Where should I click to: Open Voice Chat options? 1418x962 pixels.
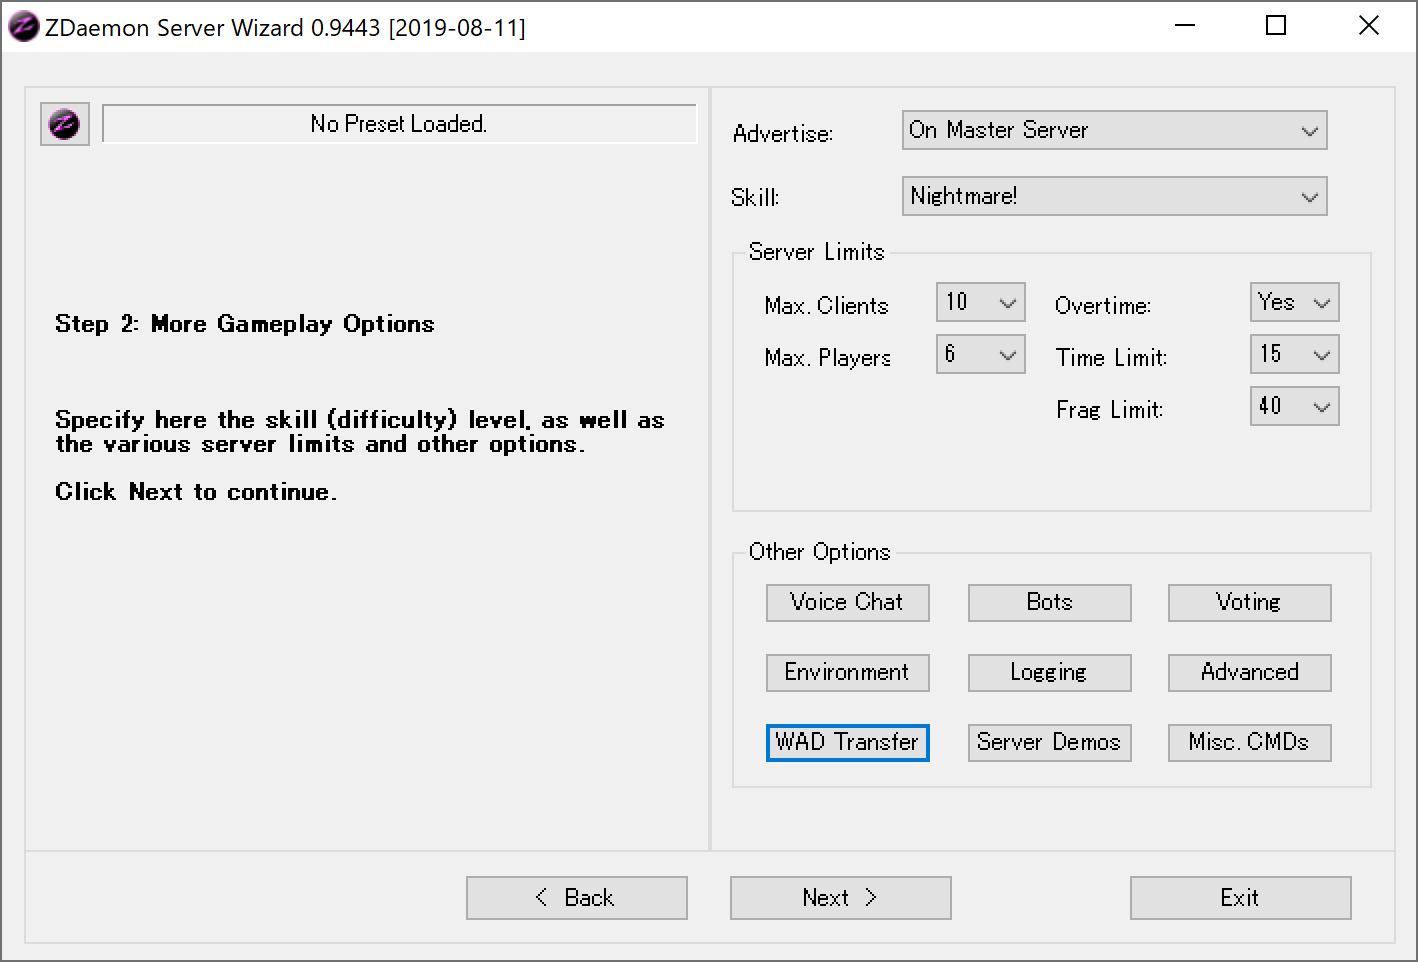click(x=847, y=603)
